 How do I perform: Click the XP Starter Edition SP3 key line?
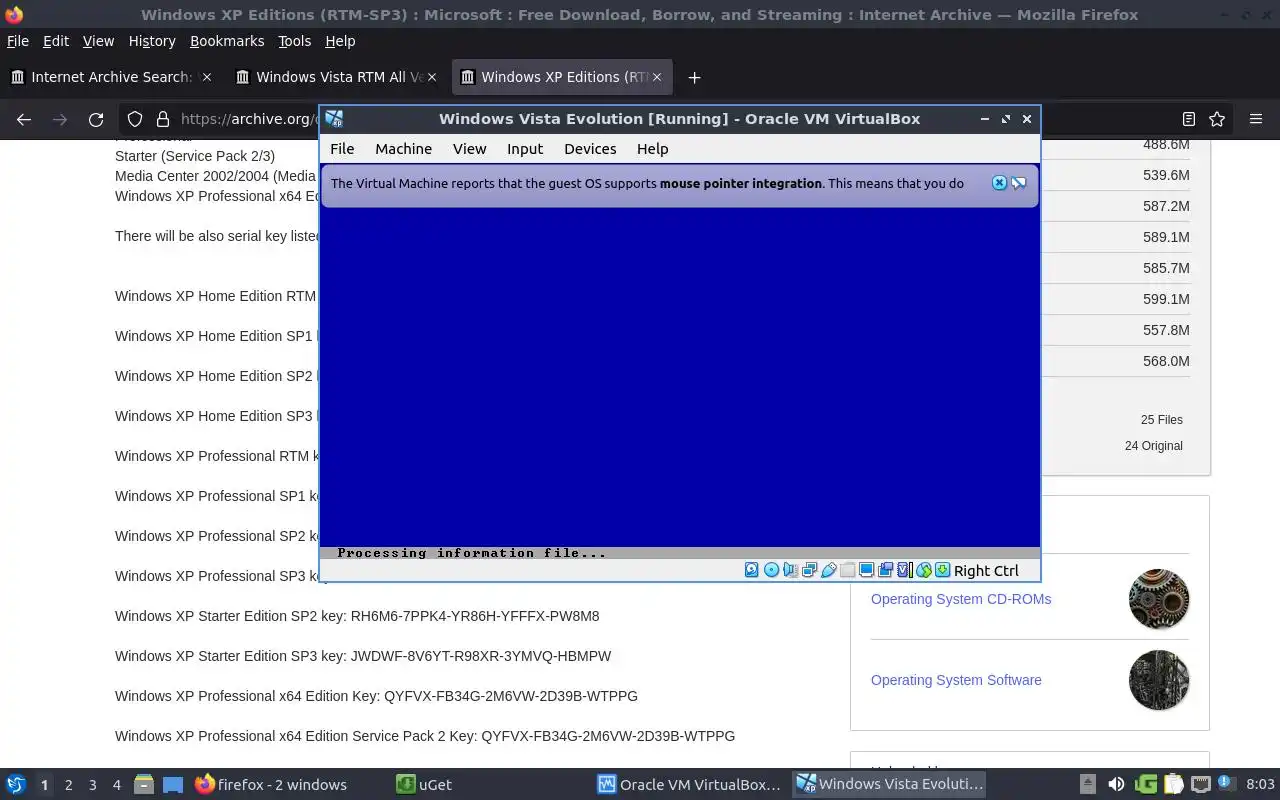363,656
